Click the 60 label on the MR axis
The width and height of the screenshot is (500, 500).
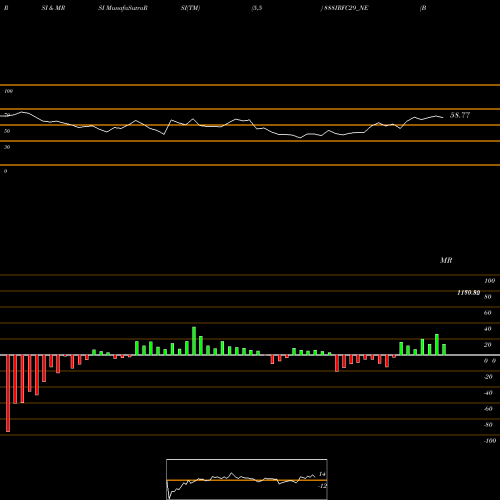(488, 313)
